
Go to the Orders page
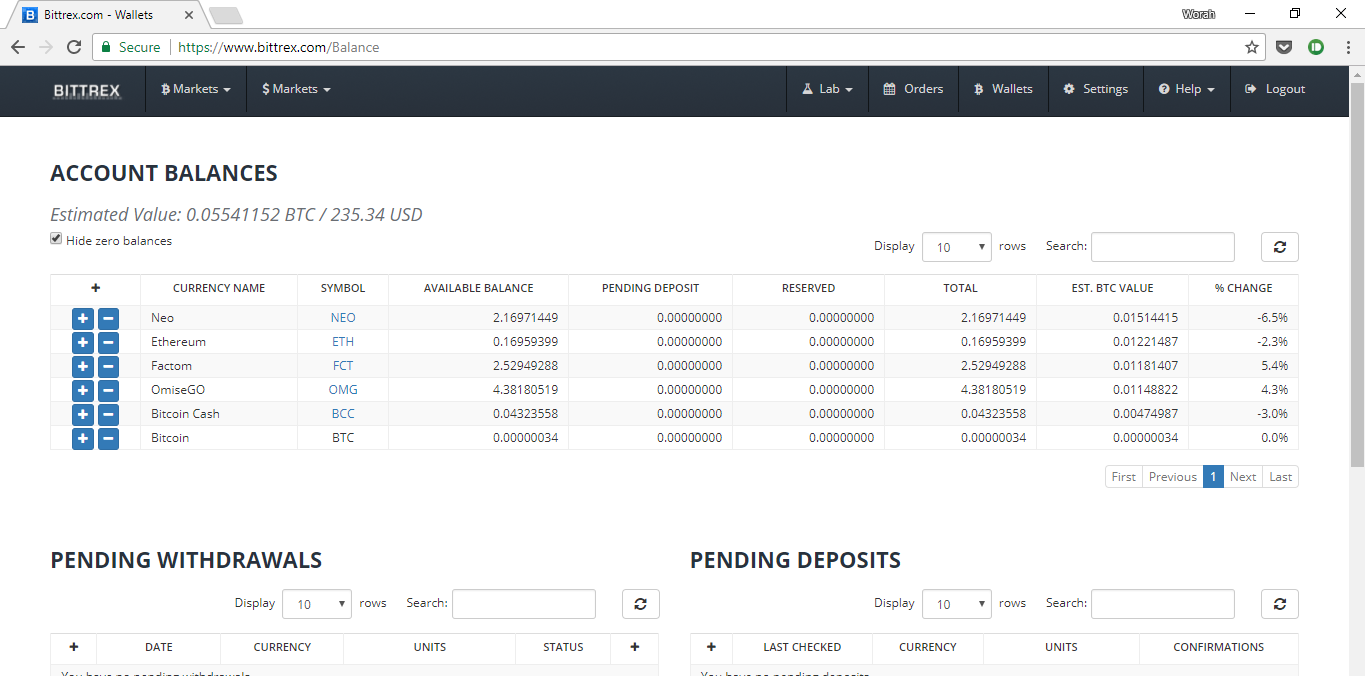coord(913,89)
